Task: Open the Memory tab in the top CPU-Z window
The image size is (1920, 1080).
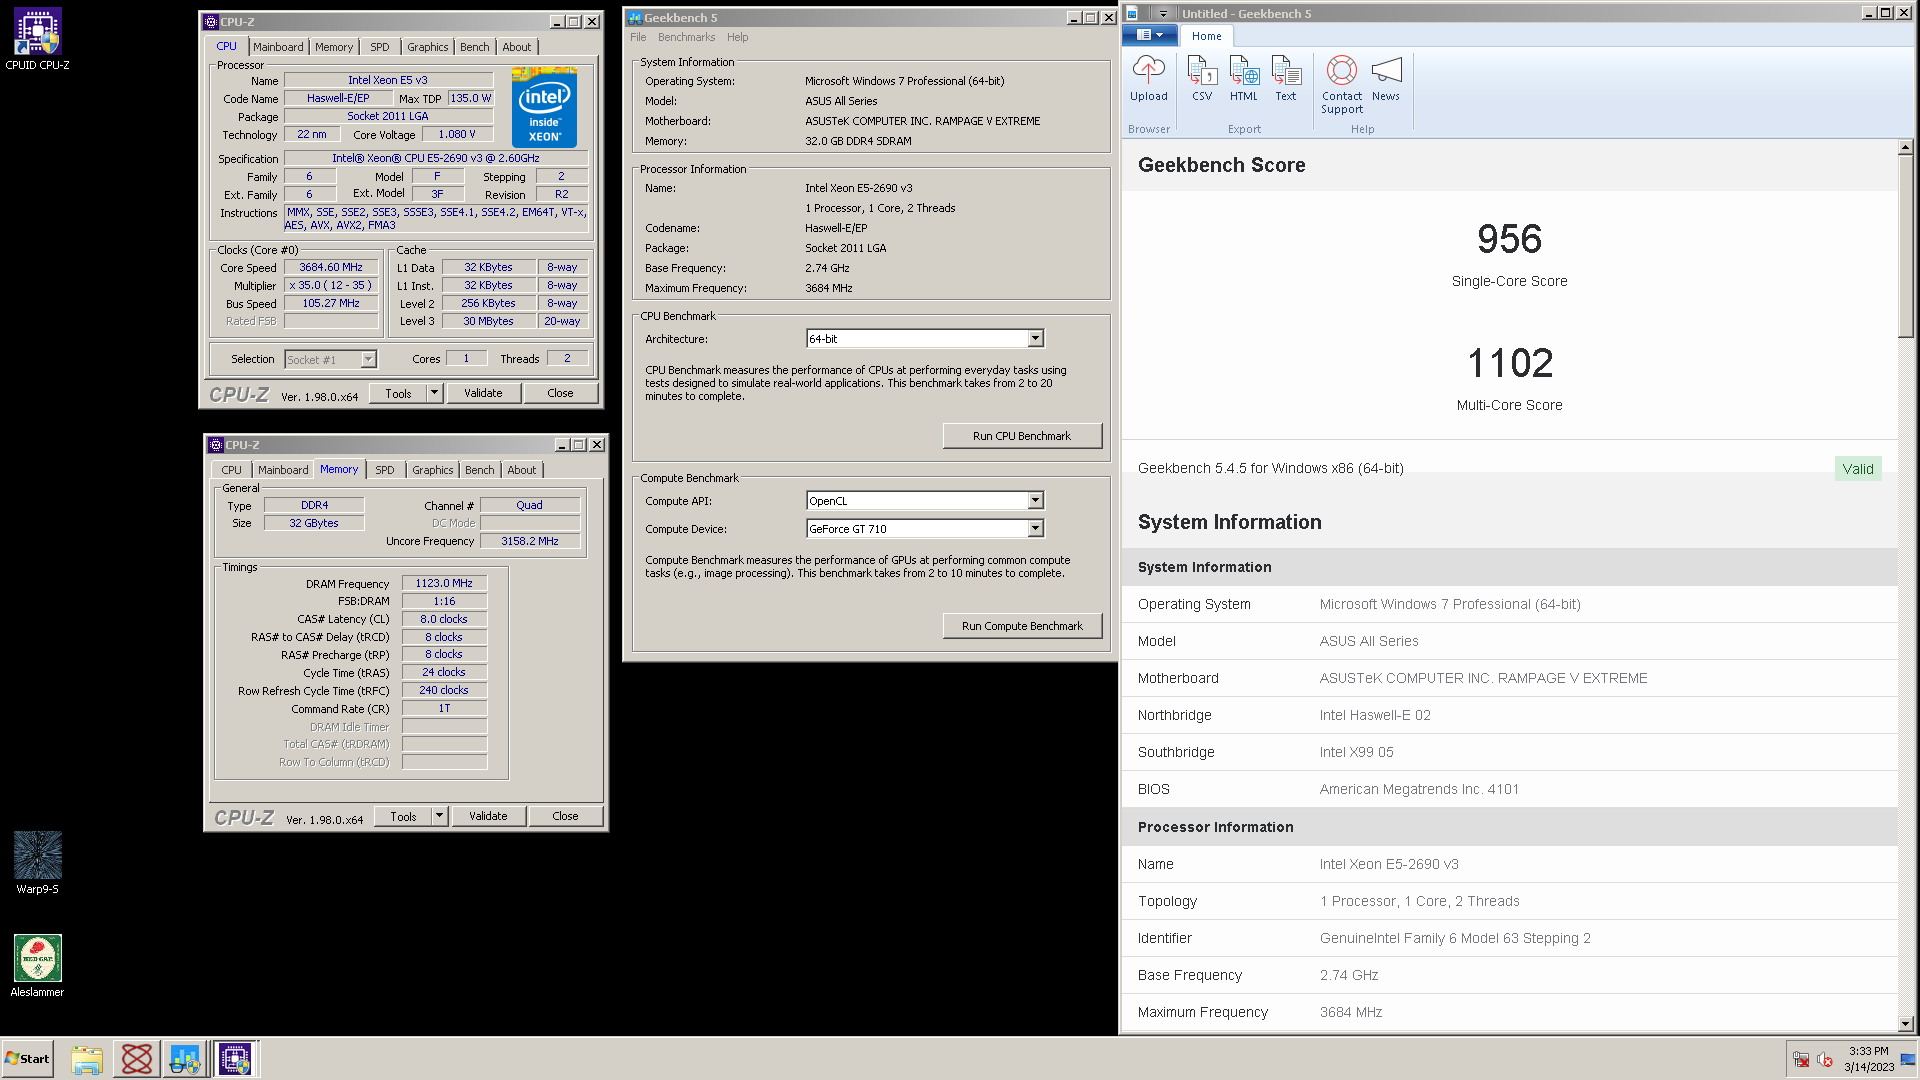Action: [334, 47]
